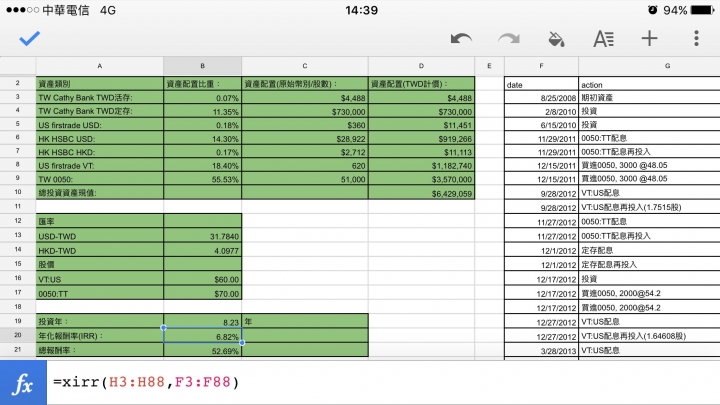This screenshot has width=720, height=405.
Task: Select the '年' unit cell
Action: (305, 321)
